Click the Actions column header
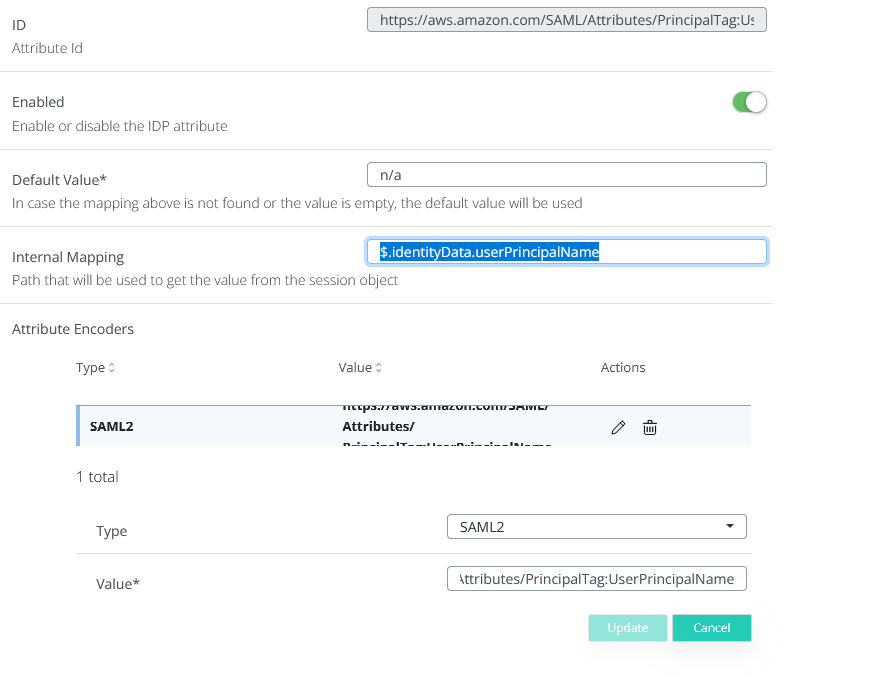This screenshot has width=879, height=677. pyautogui.click(x=623, y=368)
